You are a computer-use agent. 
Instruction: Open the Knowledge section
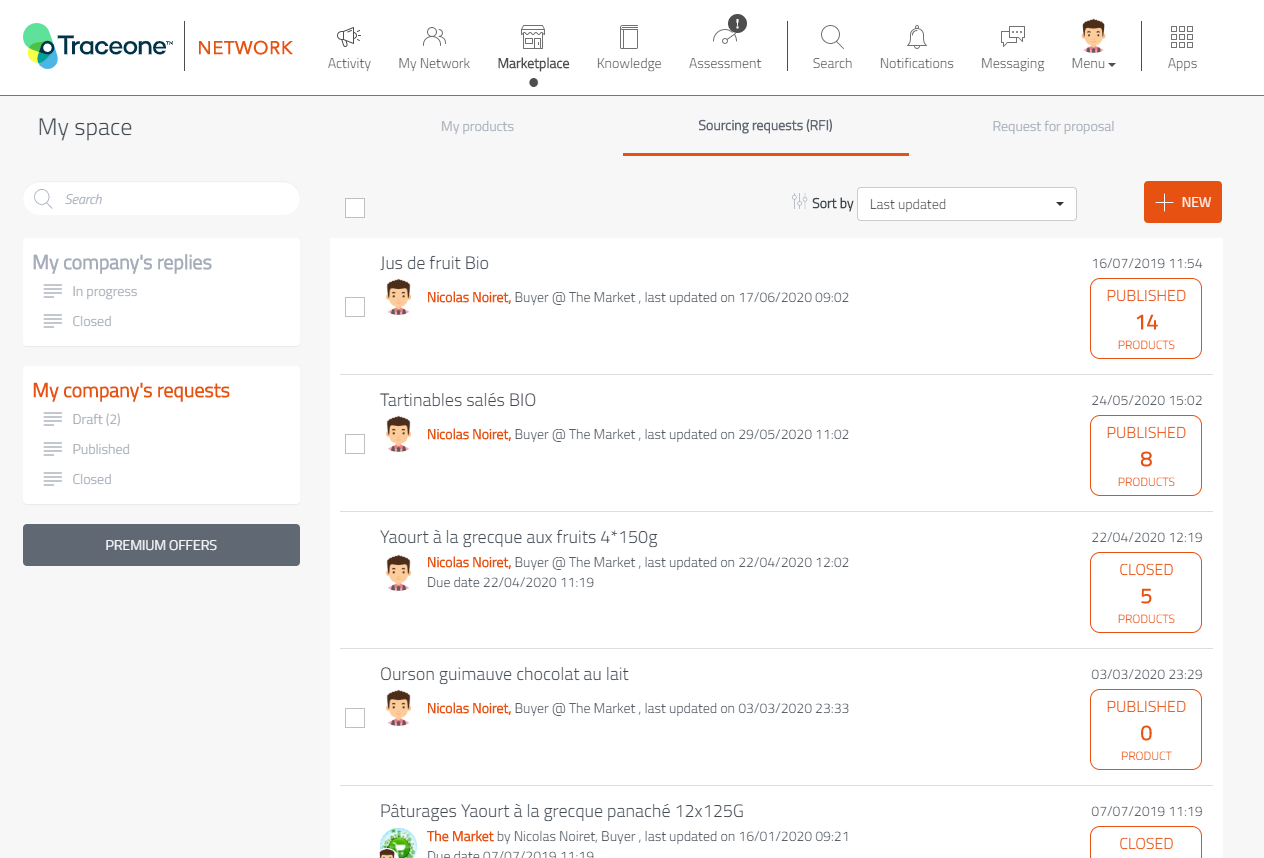628,46
